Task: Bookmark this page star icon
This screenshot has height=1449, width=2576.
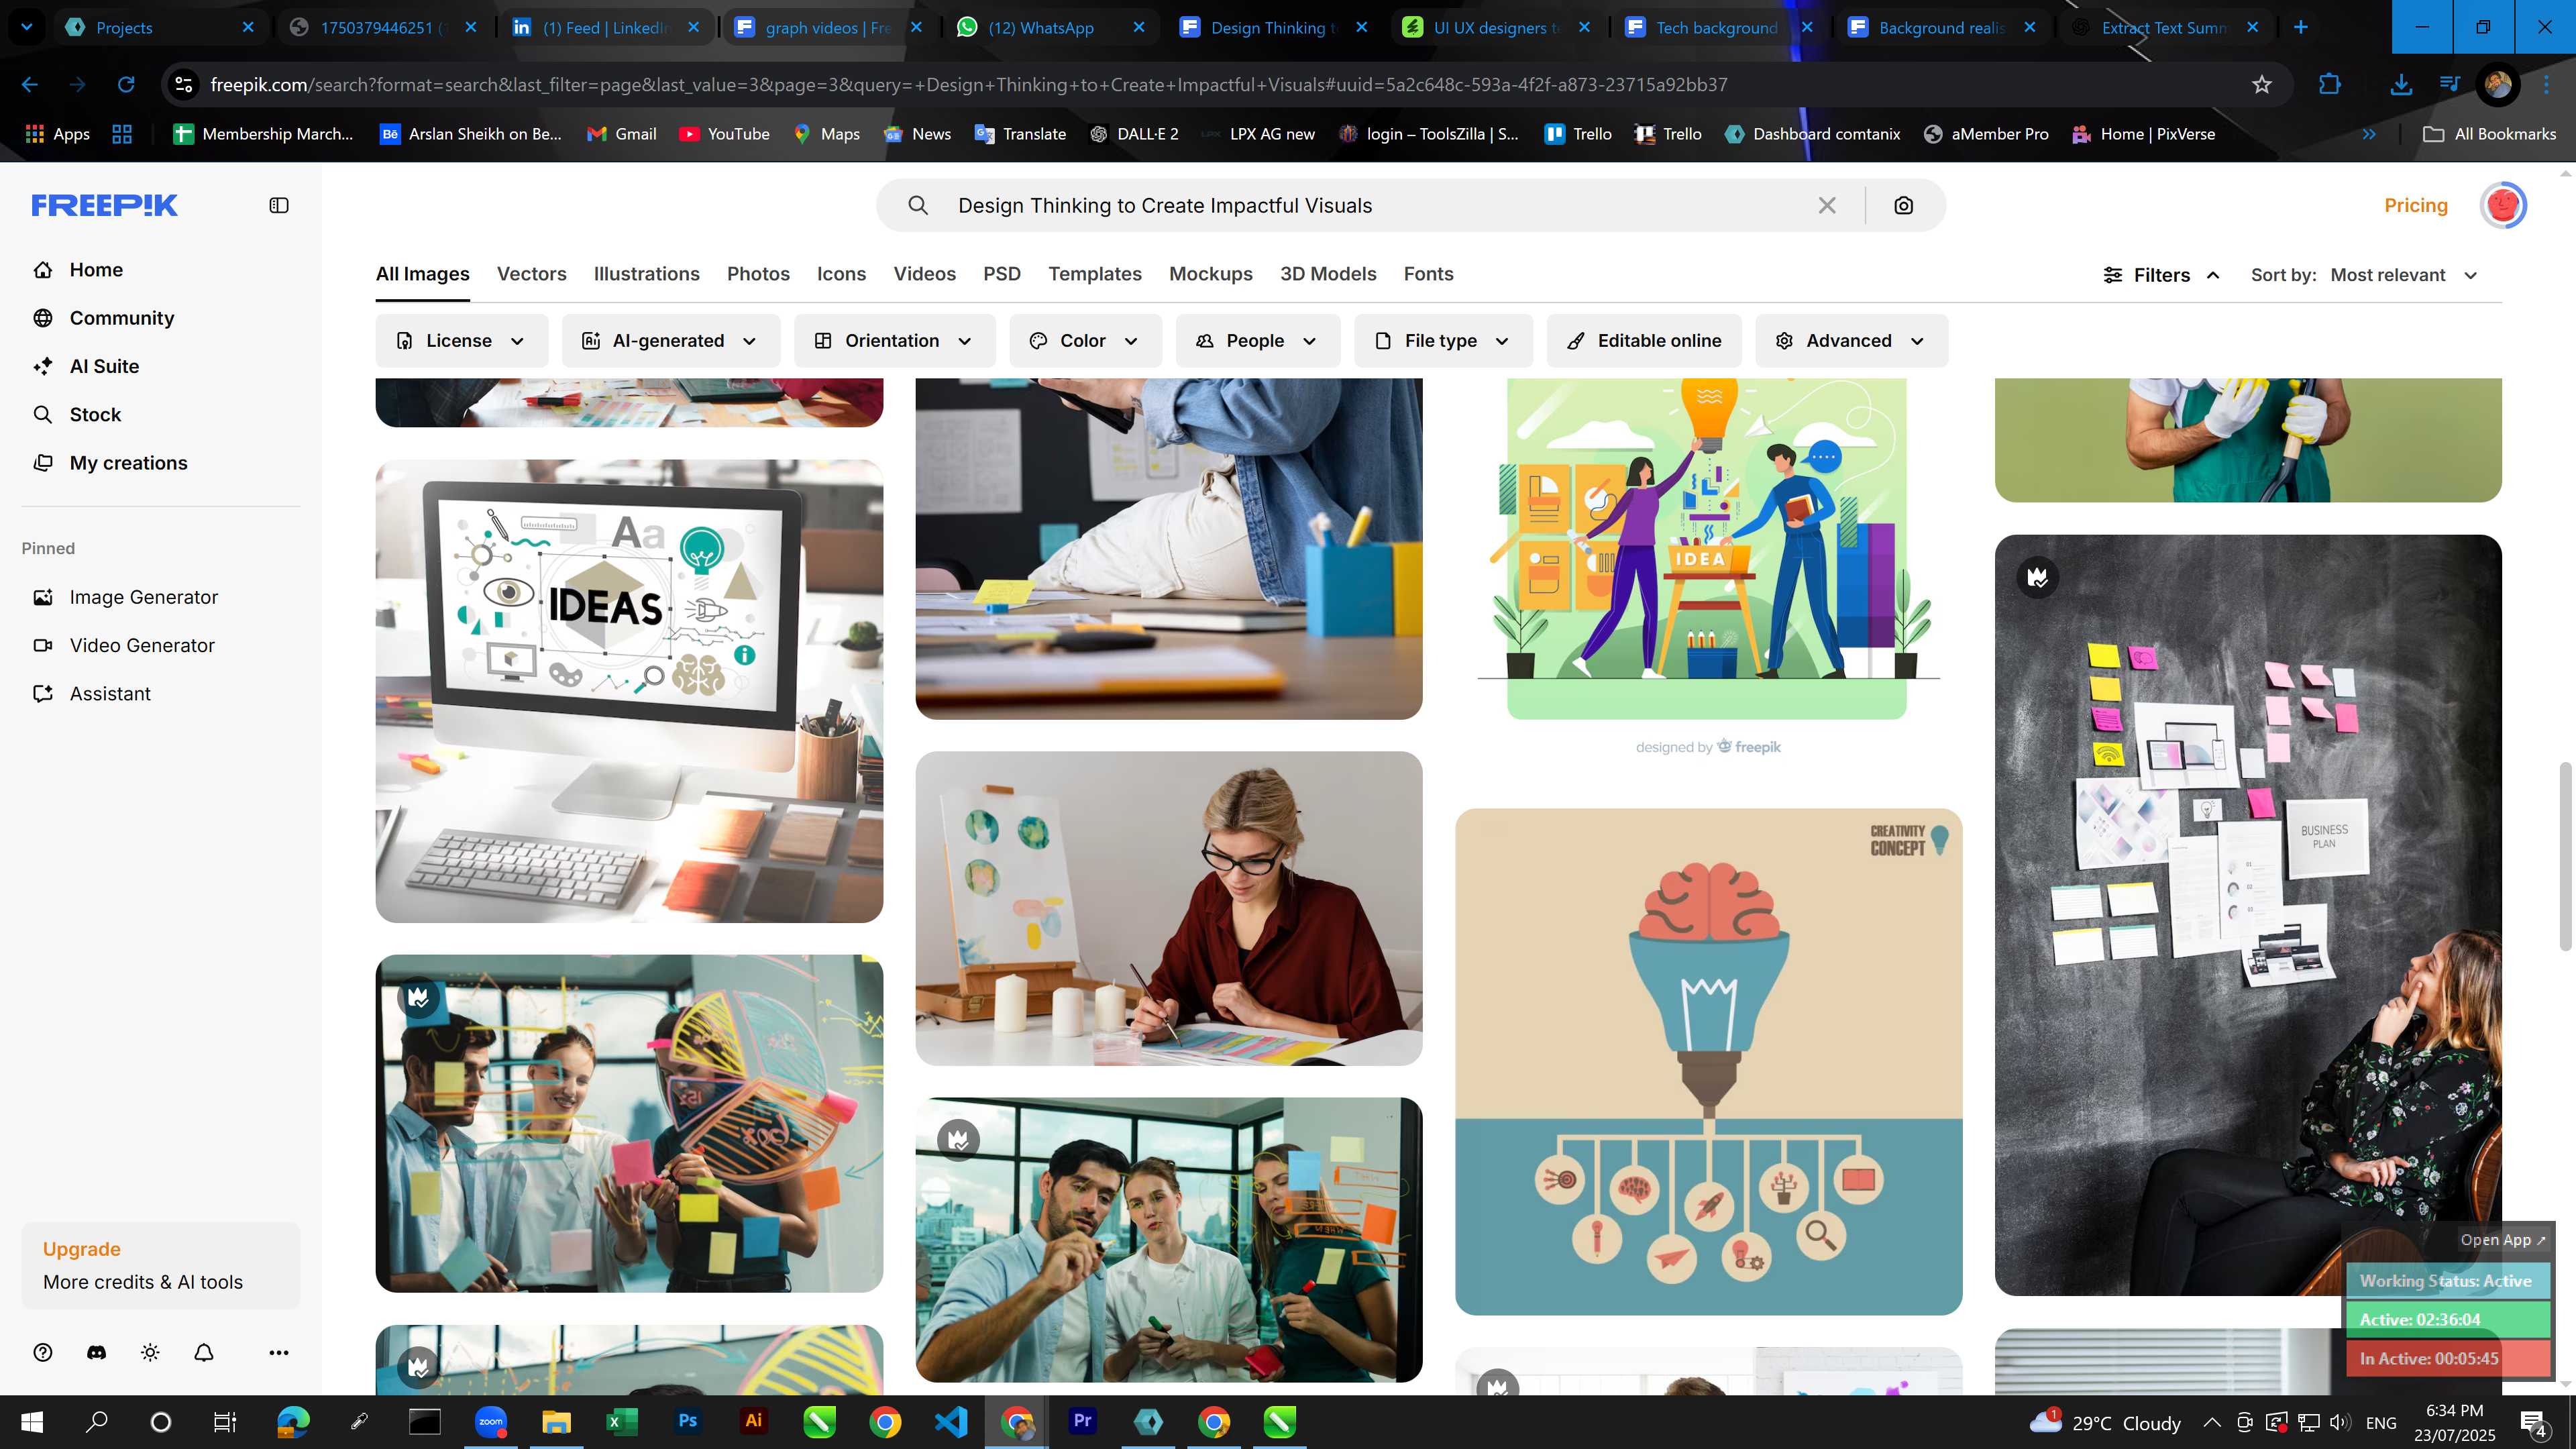Action: (2262, 85)
